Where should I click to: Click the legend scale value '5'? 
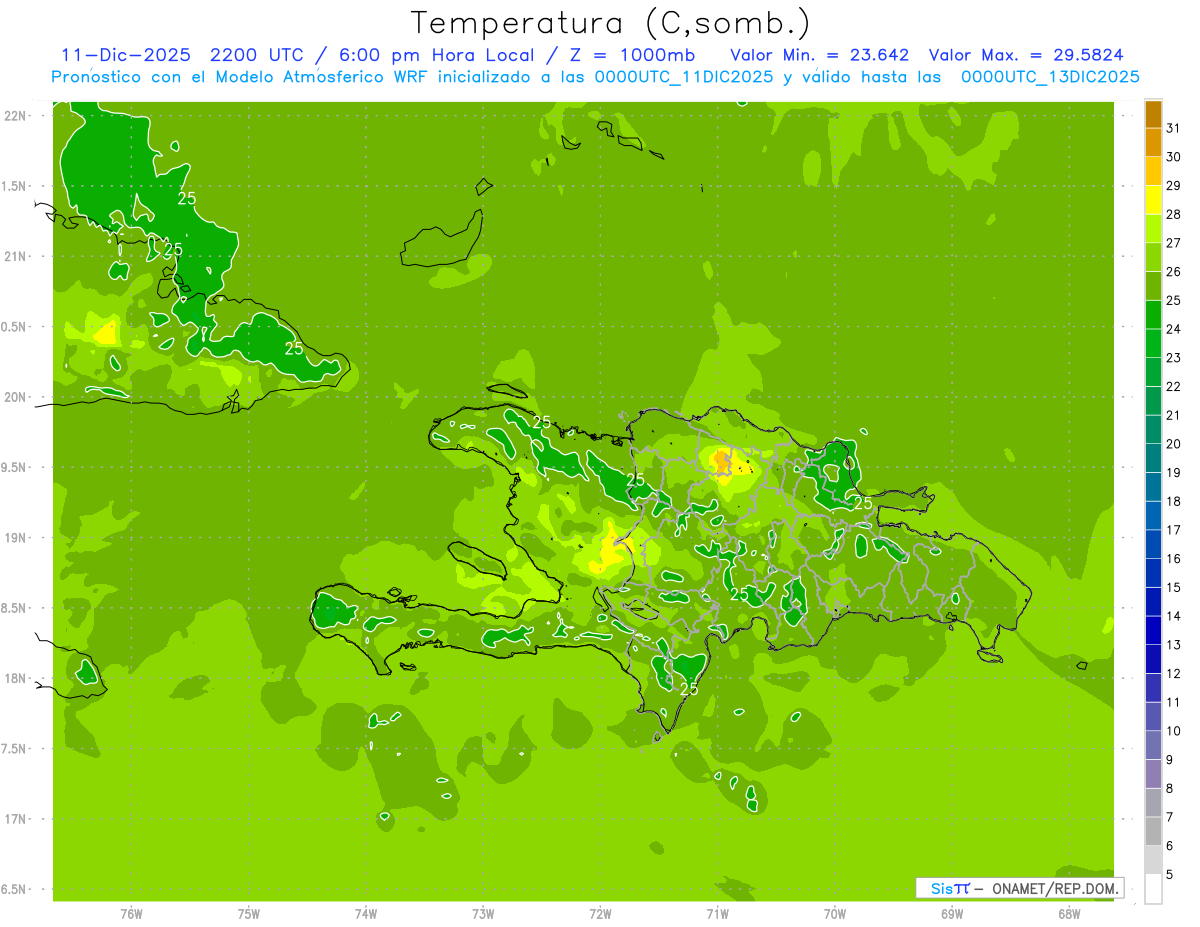click(x=1170, y=875)
